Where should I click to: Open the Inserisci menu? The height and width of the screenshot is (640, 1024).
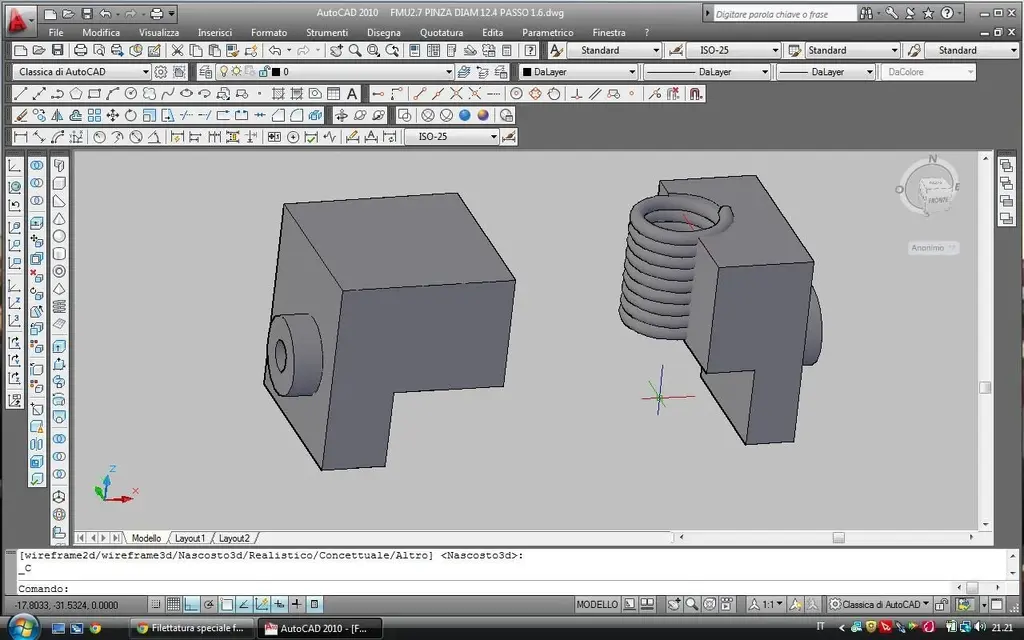coord(215,32)
